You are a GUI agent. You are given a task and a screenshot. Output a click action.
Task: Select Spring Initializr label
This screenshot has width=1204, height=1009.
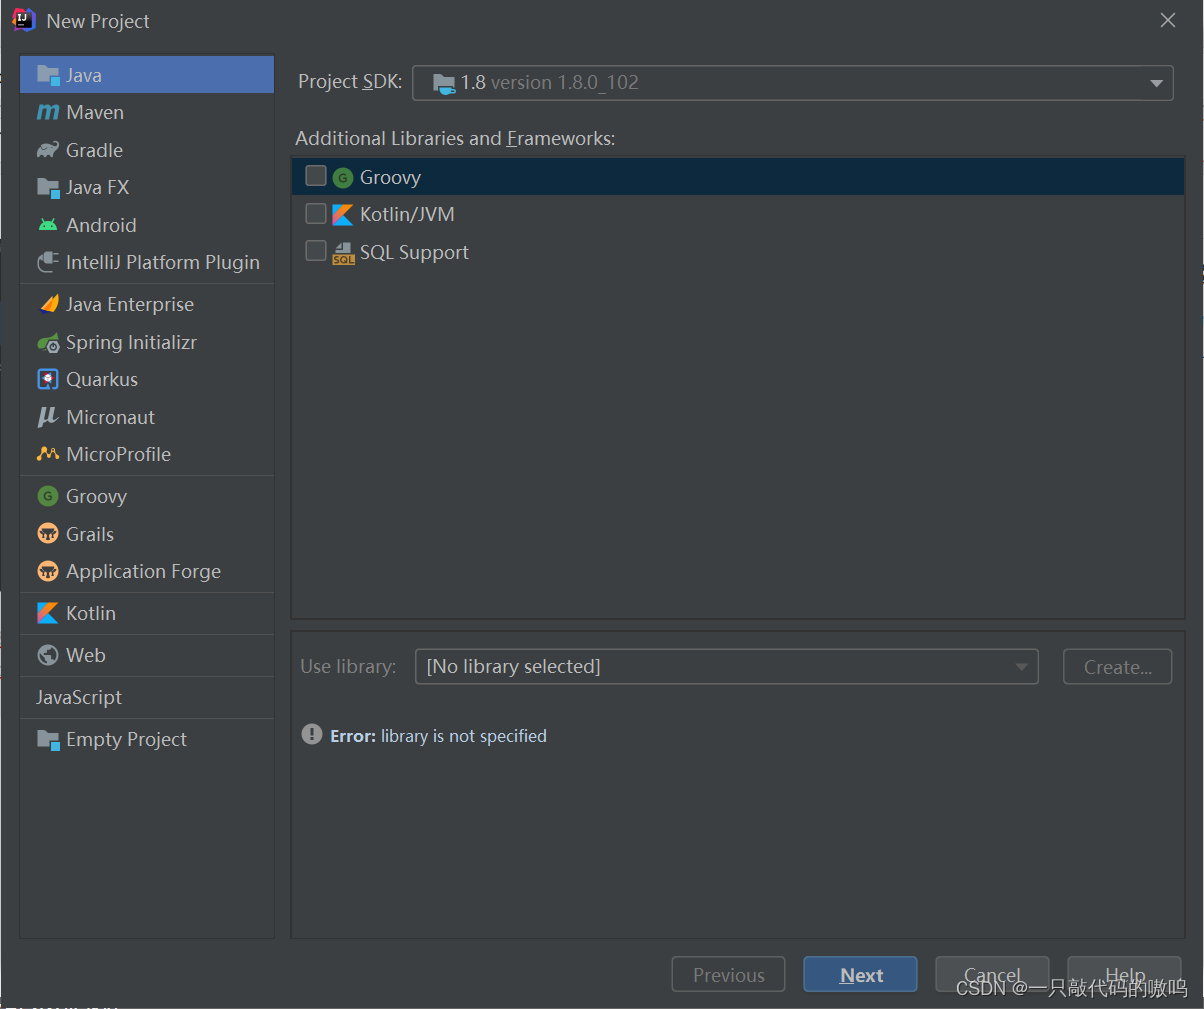click(131, 342)
